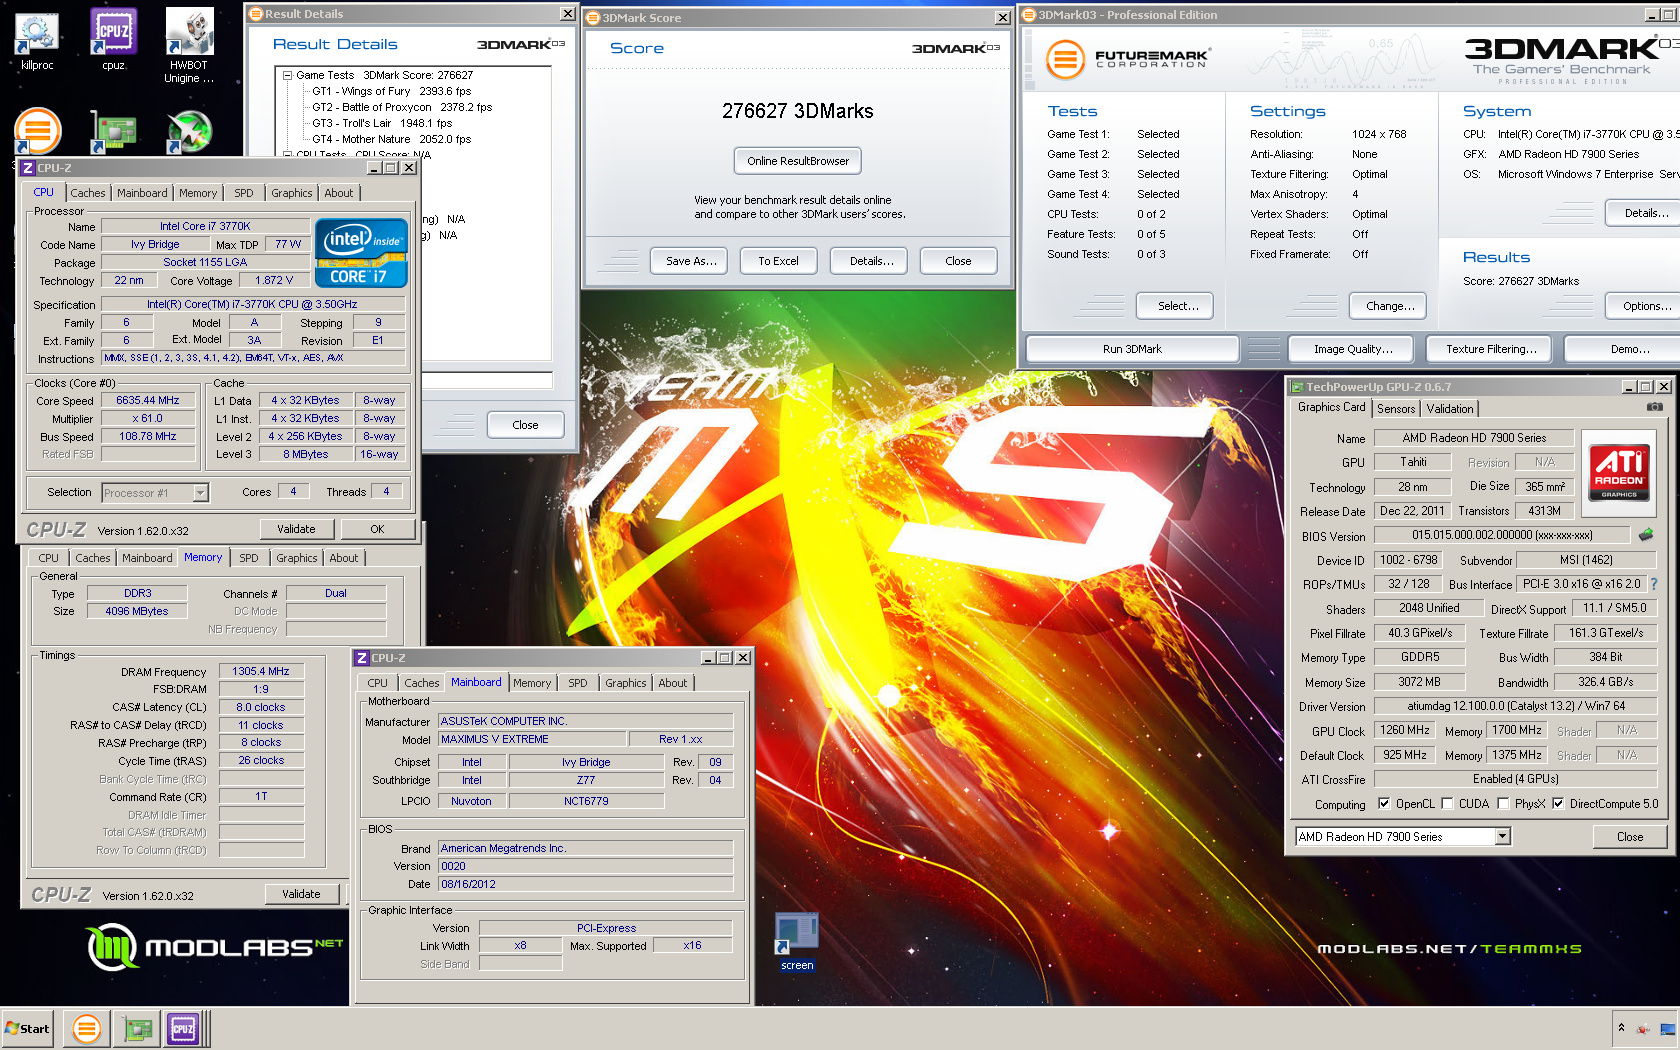Click the bus interface question mark icon
1680x1050 pixels.
pyautogui.click(x=1653, y=584)
